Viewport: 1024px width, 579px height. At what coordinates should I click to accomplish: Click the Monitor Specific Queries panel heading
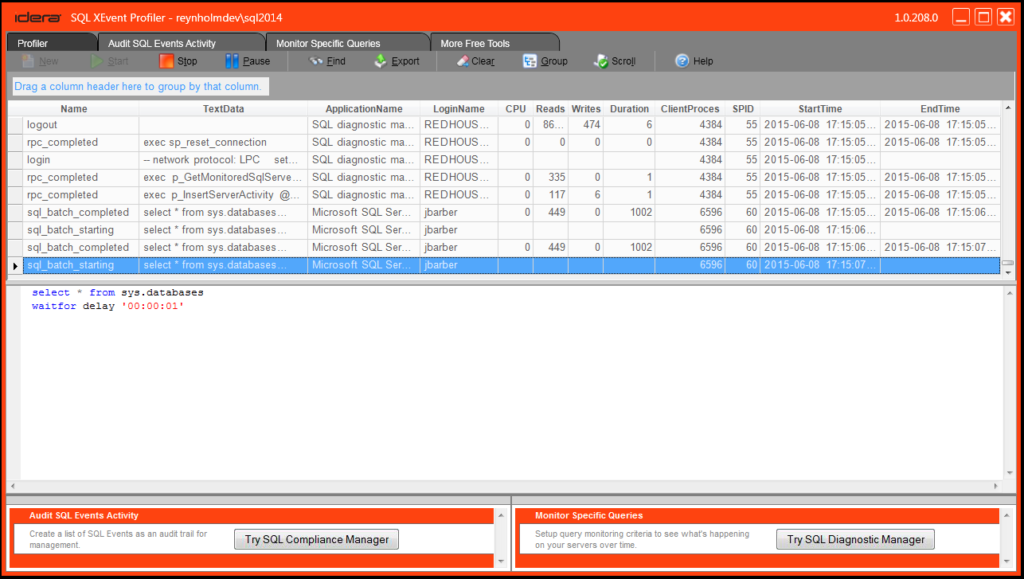589,516
